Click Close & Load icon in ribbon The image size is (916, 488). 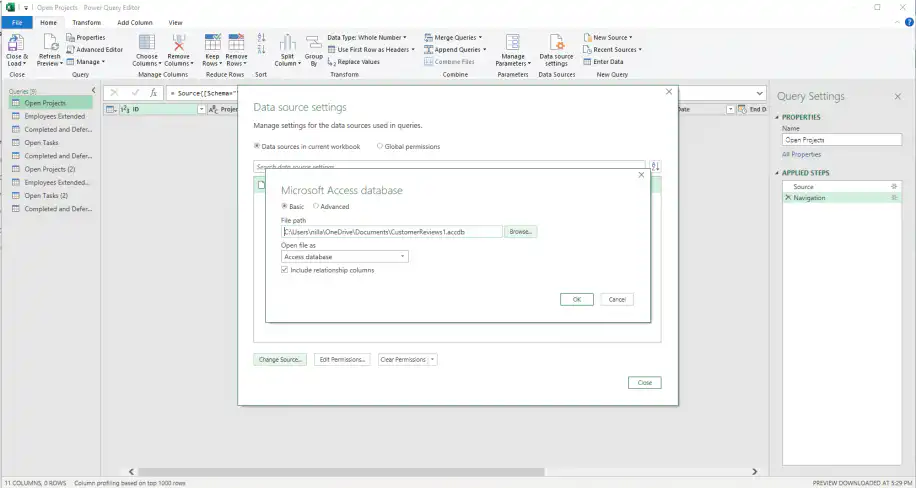click(16, 44)
